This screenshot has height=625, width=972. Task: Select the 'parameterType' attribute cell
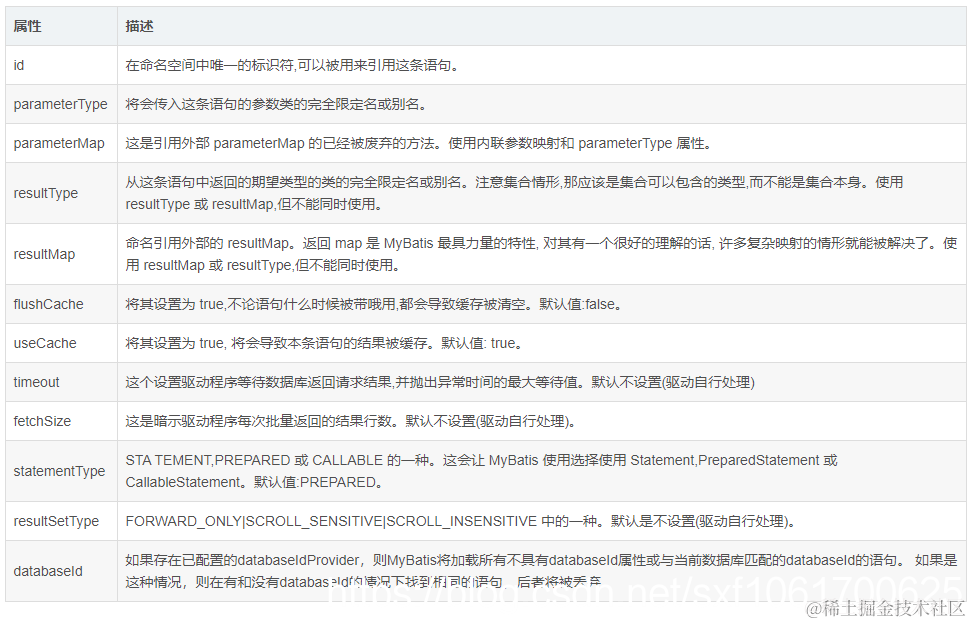tap(60, 104)
